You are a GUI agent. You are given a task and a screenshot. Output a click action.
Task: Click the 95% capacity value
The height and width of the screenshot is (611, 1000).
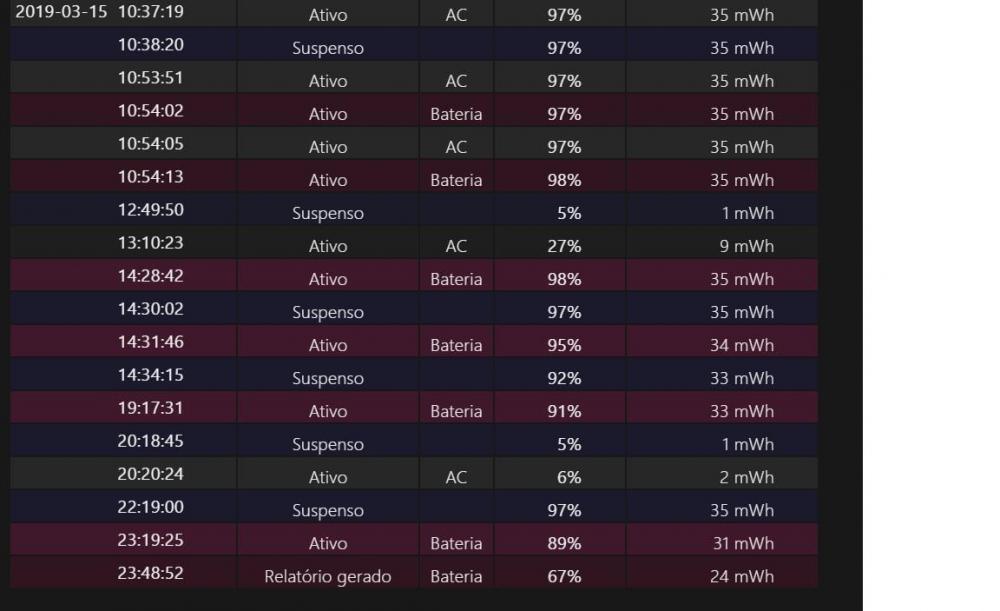564,345
